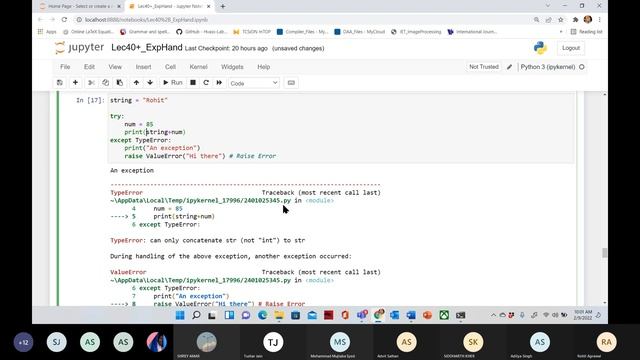Grab the notebook vertical scrollbar thumb
Viewport: 640px width, 360px height.
604,253
